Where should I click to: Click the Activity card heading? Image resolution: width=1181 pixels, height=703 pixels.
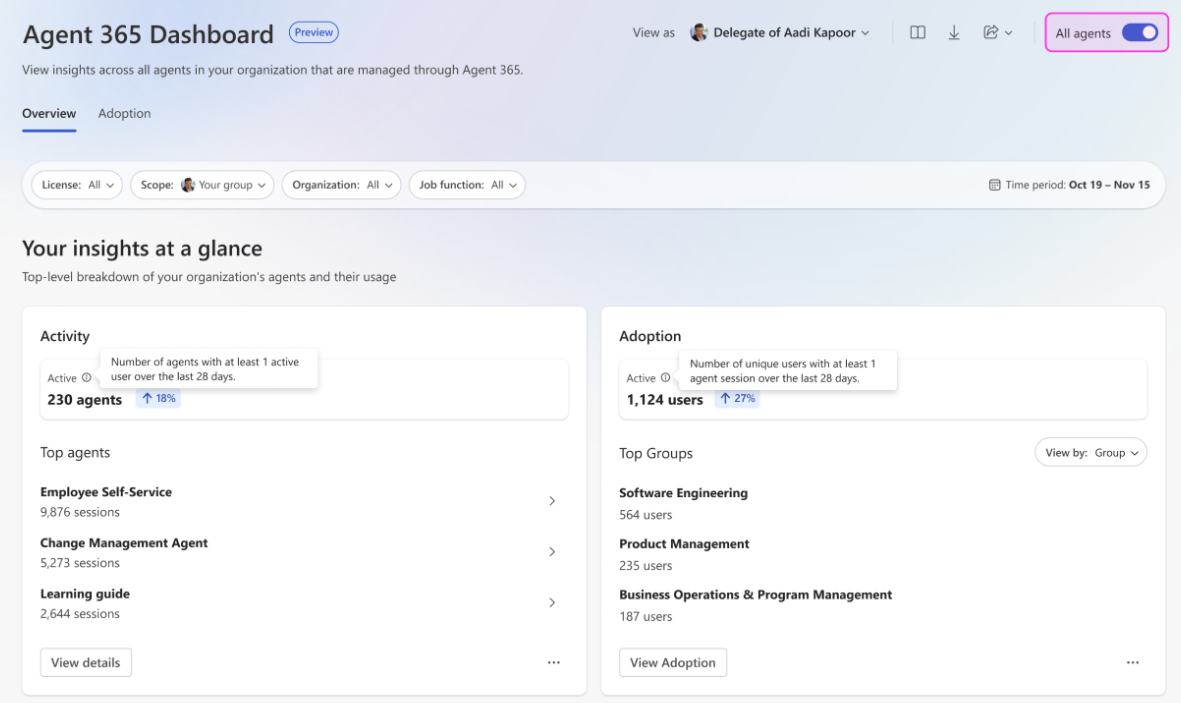click(x=65, y=336)
